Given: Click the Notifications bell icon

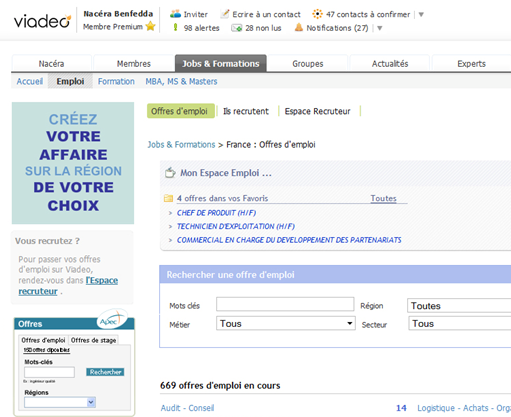Looking at the screenshot, I should 299,27.
